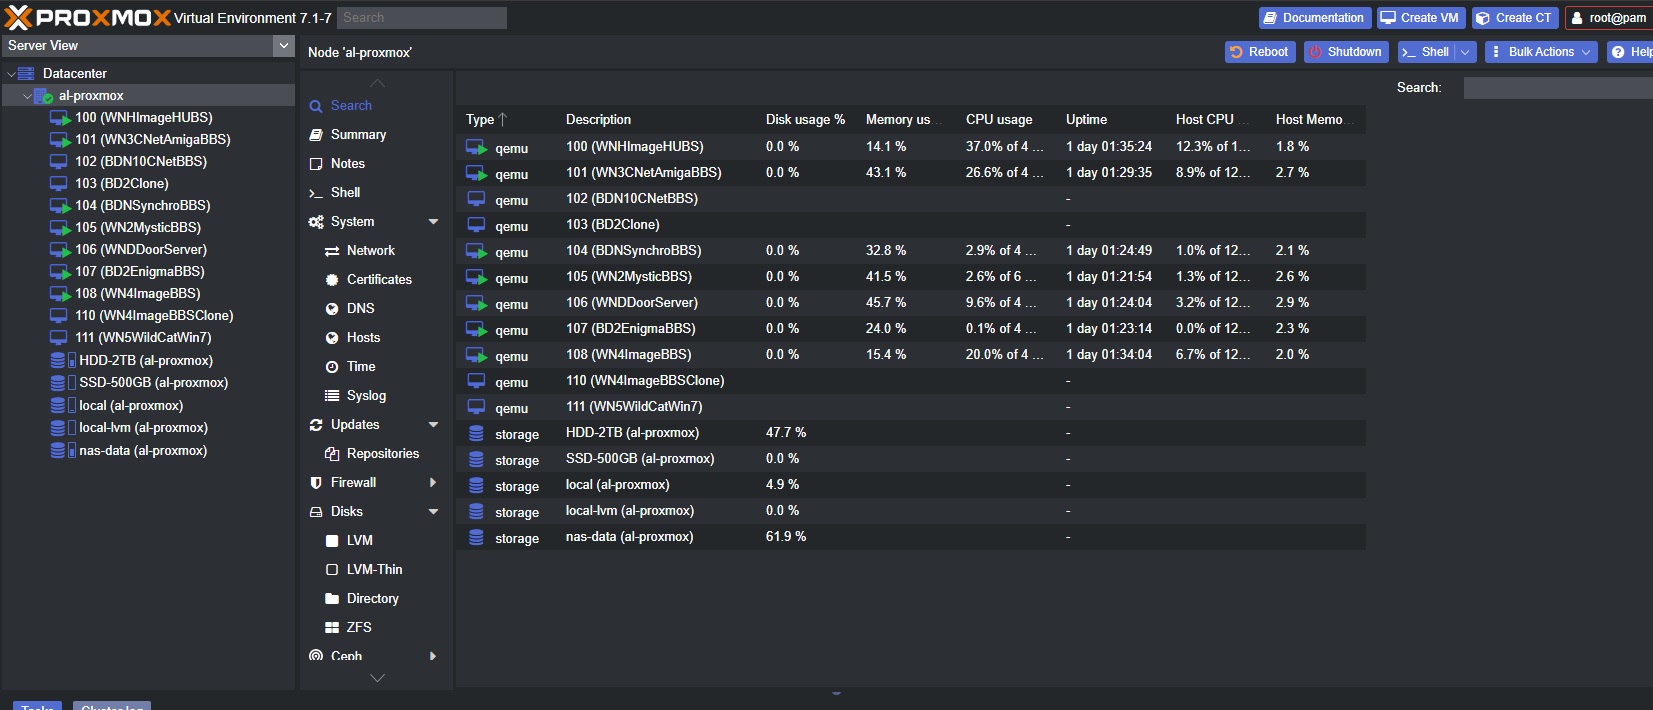Sort by the Description column header
1653x710 pixels.
598,120
